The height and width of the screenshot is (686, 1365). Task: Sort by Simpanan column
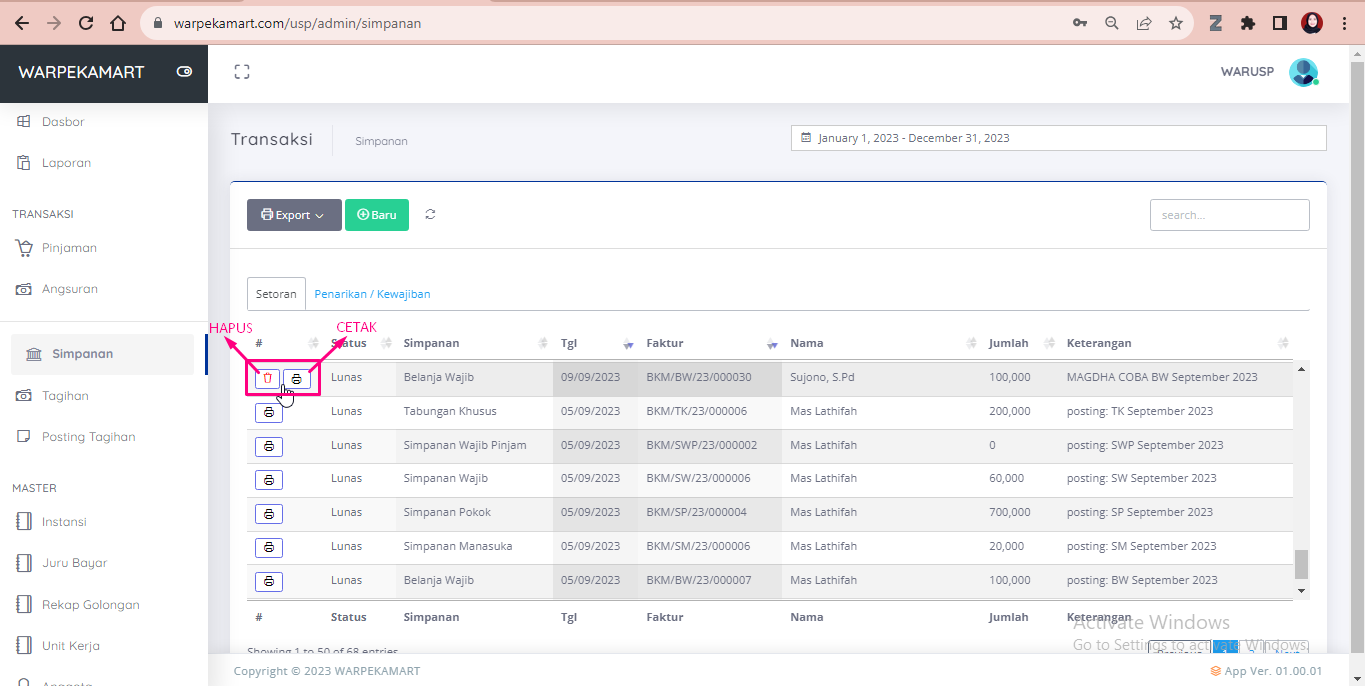tap(474, 343)
